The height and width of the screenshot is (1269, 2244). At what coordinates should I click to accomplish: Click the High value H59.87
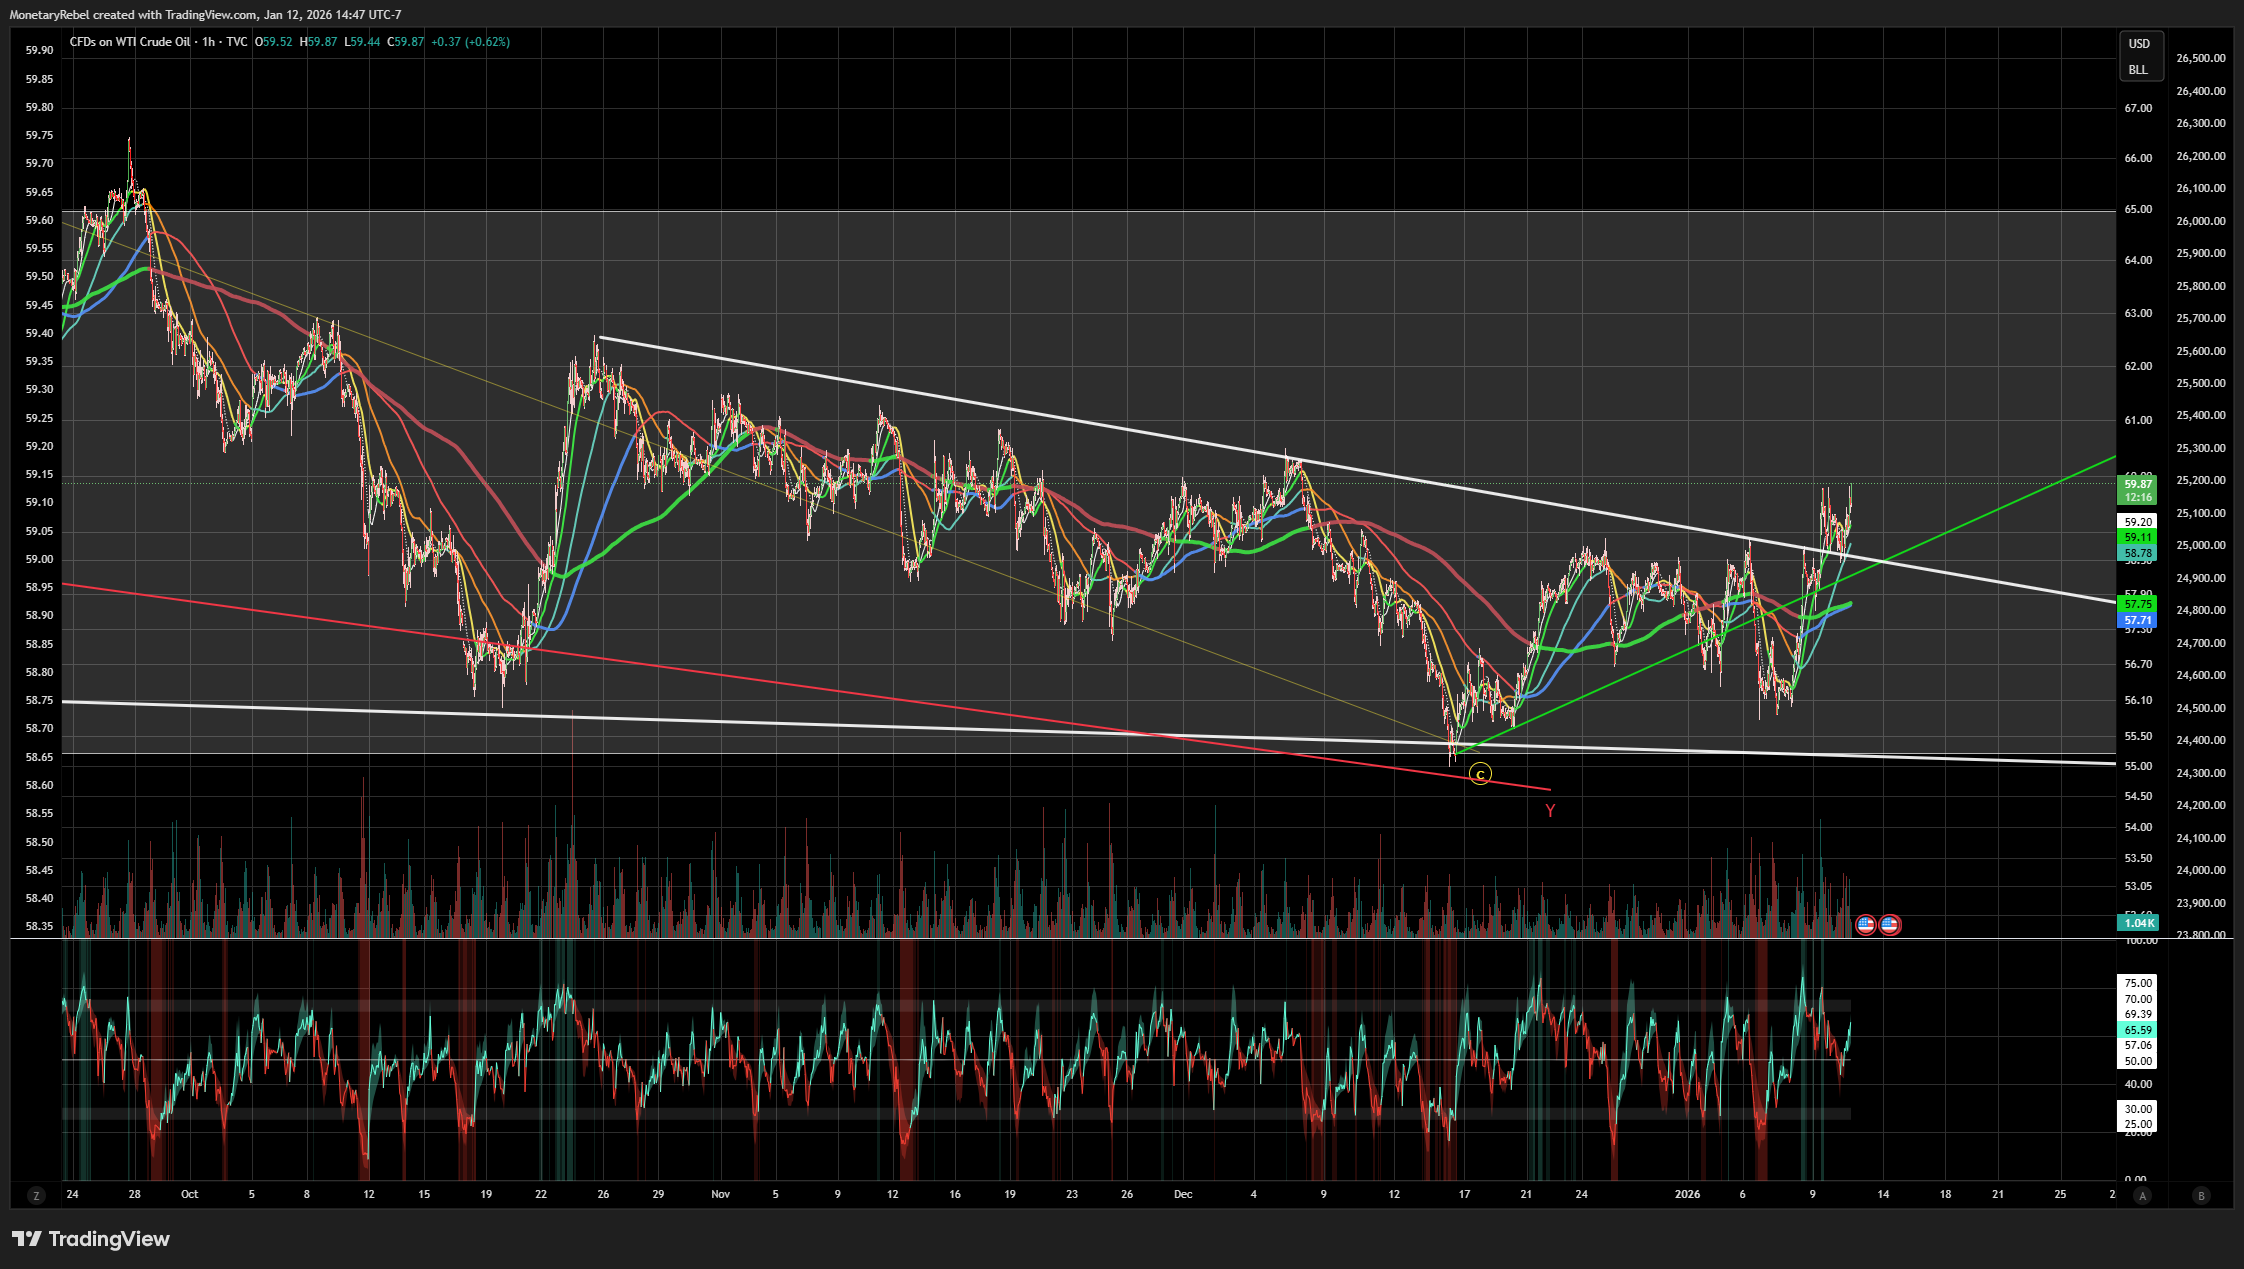[x=319, y=42]
